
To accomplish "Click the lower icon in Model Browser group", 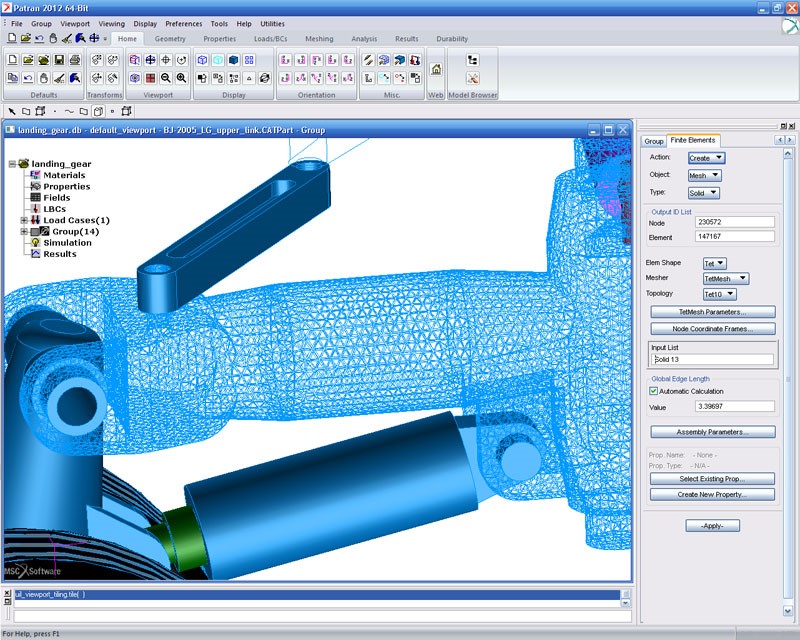I will click(x=472, y=78).
